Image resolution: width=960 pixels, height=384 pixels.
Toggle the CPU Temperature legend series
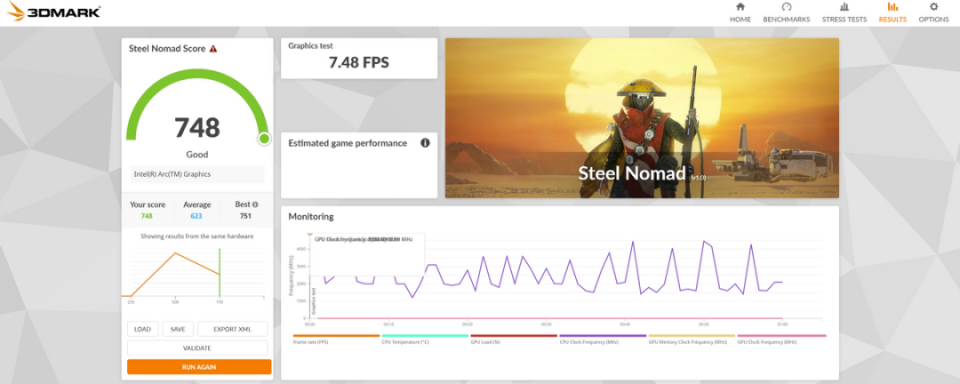click(x=425, y=339)
